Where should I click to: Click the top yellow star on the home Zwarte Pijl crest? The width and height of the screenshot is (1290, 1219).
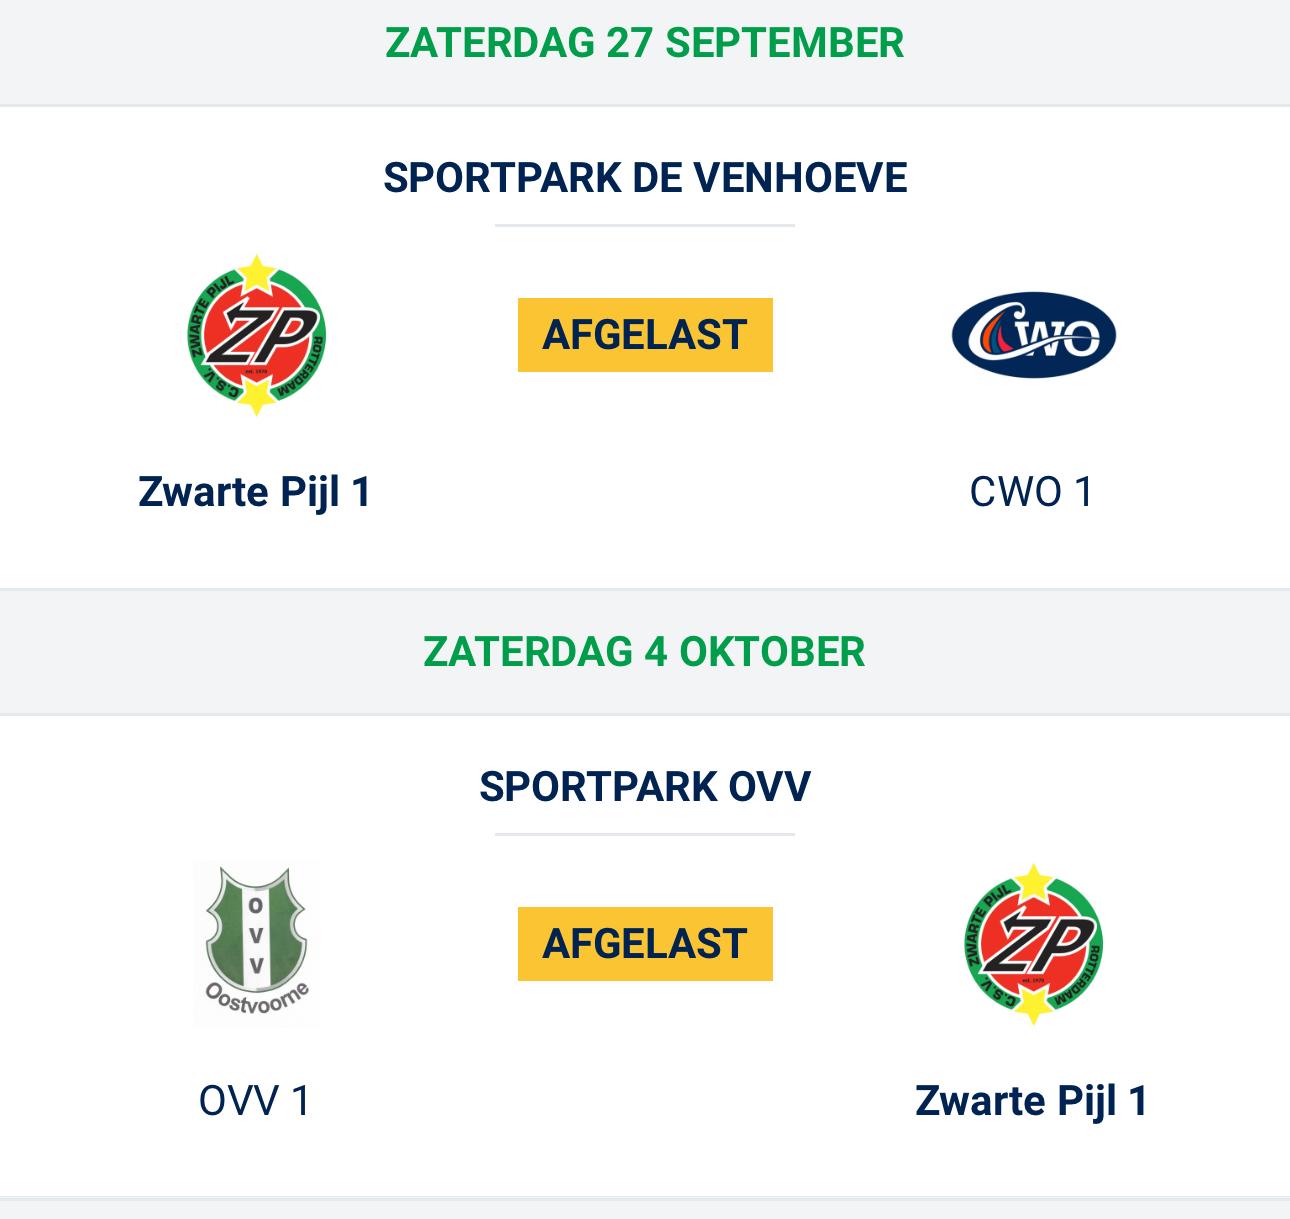coord(258,271)
